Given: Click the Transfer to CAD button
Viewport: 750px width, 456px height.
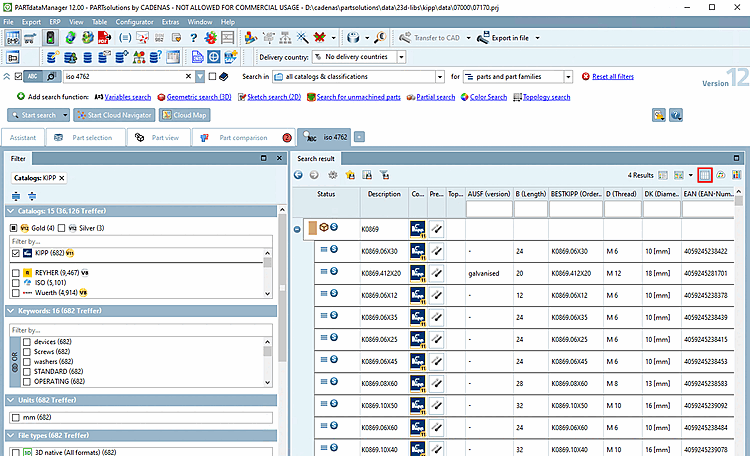Looking at the screenshot, I should (430, 38).
